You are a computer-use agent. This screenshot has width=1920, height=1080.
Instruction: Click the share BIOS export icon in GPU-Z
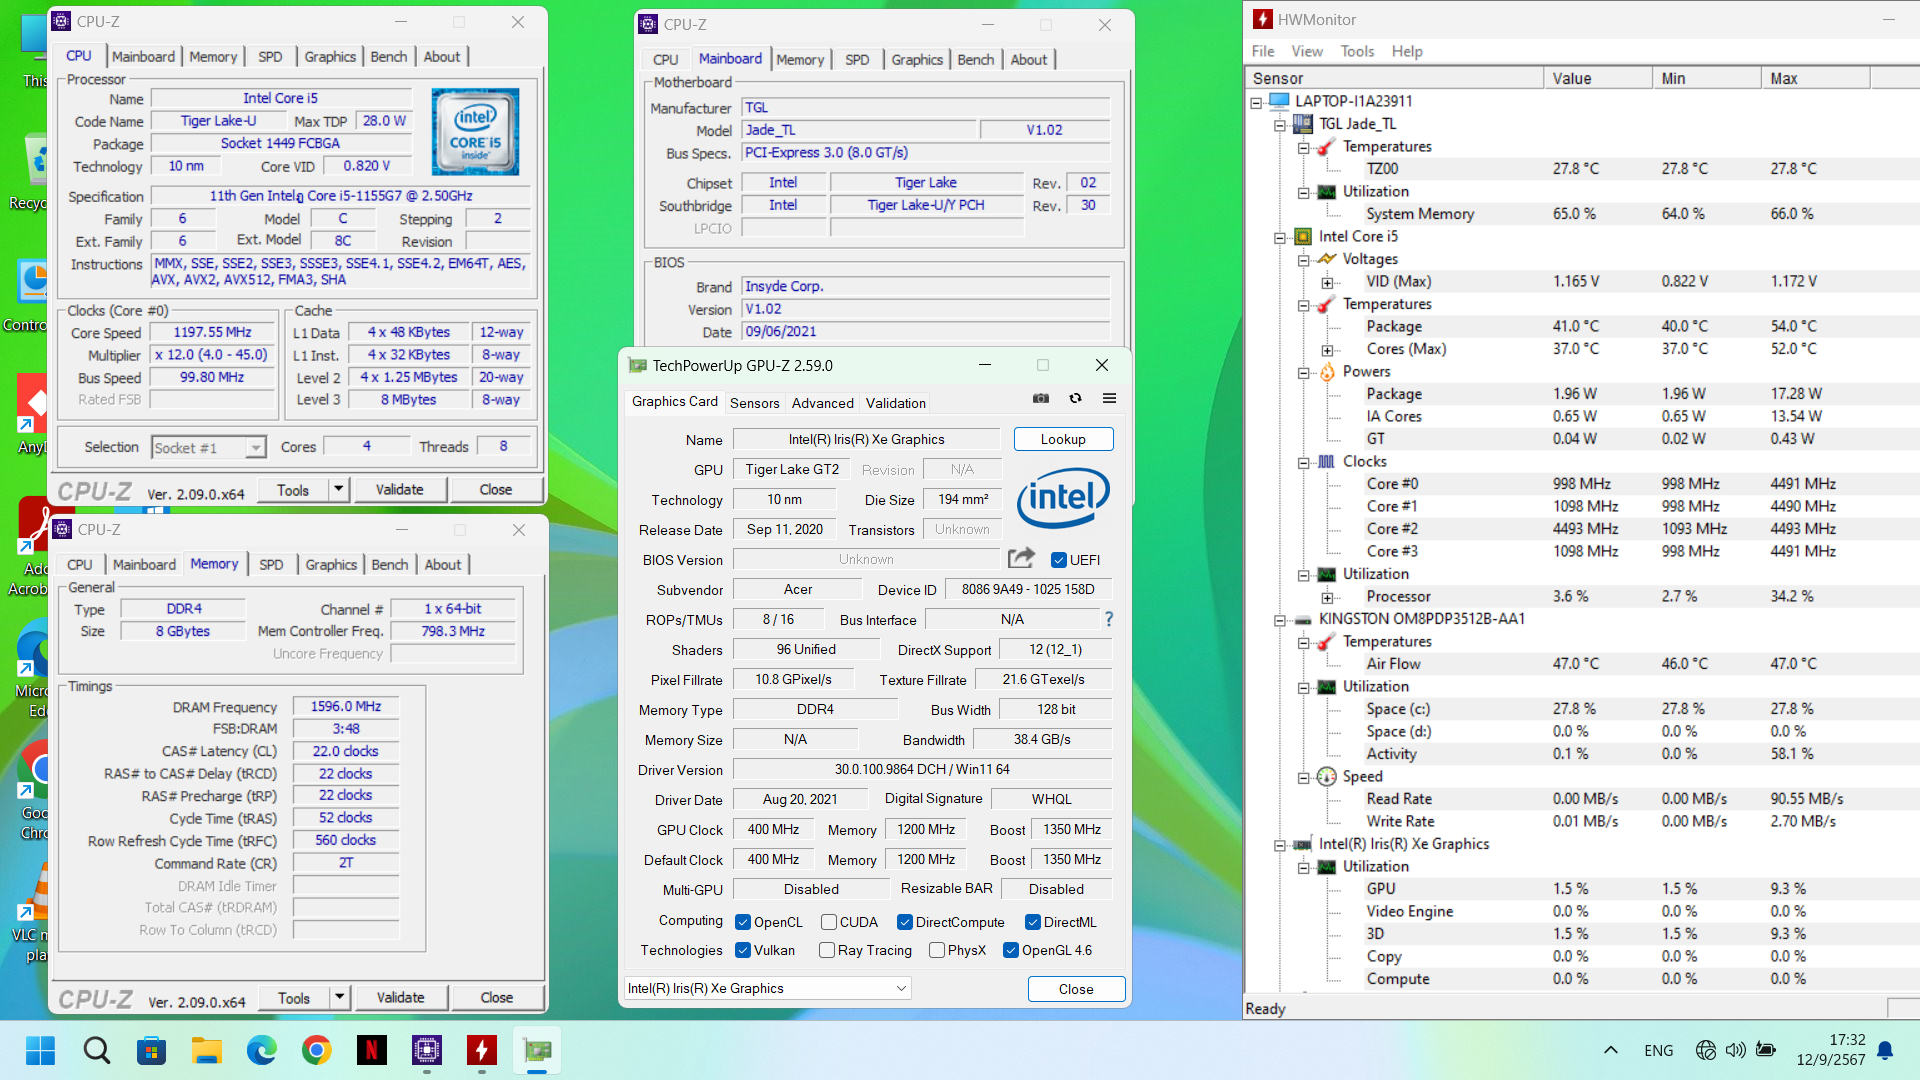[x=1021, y=558]
